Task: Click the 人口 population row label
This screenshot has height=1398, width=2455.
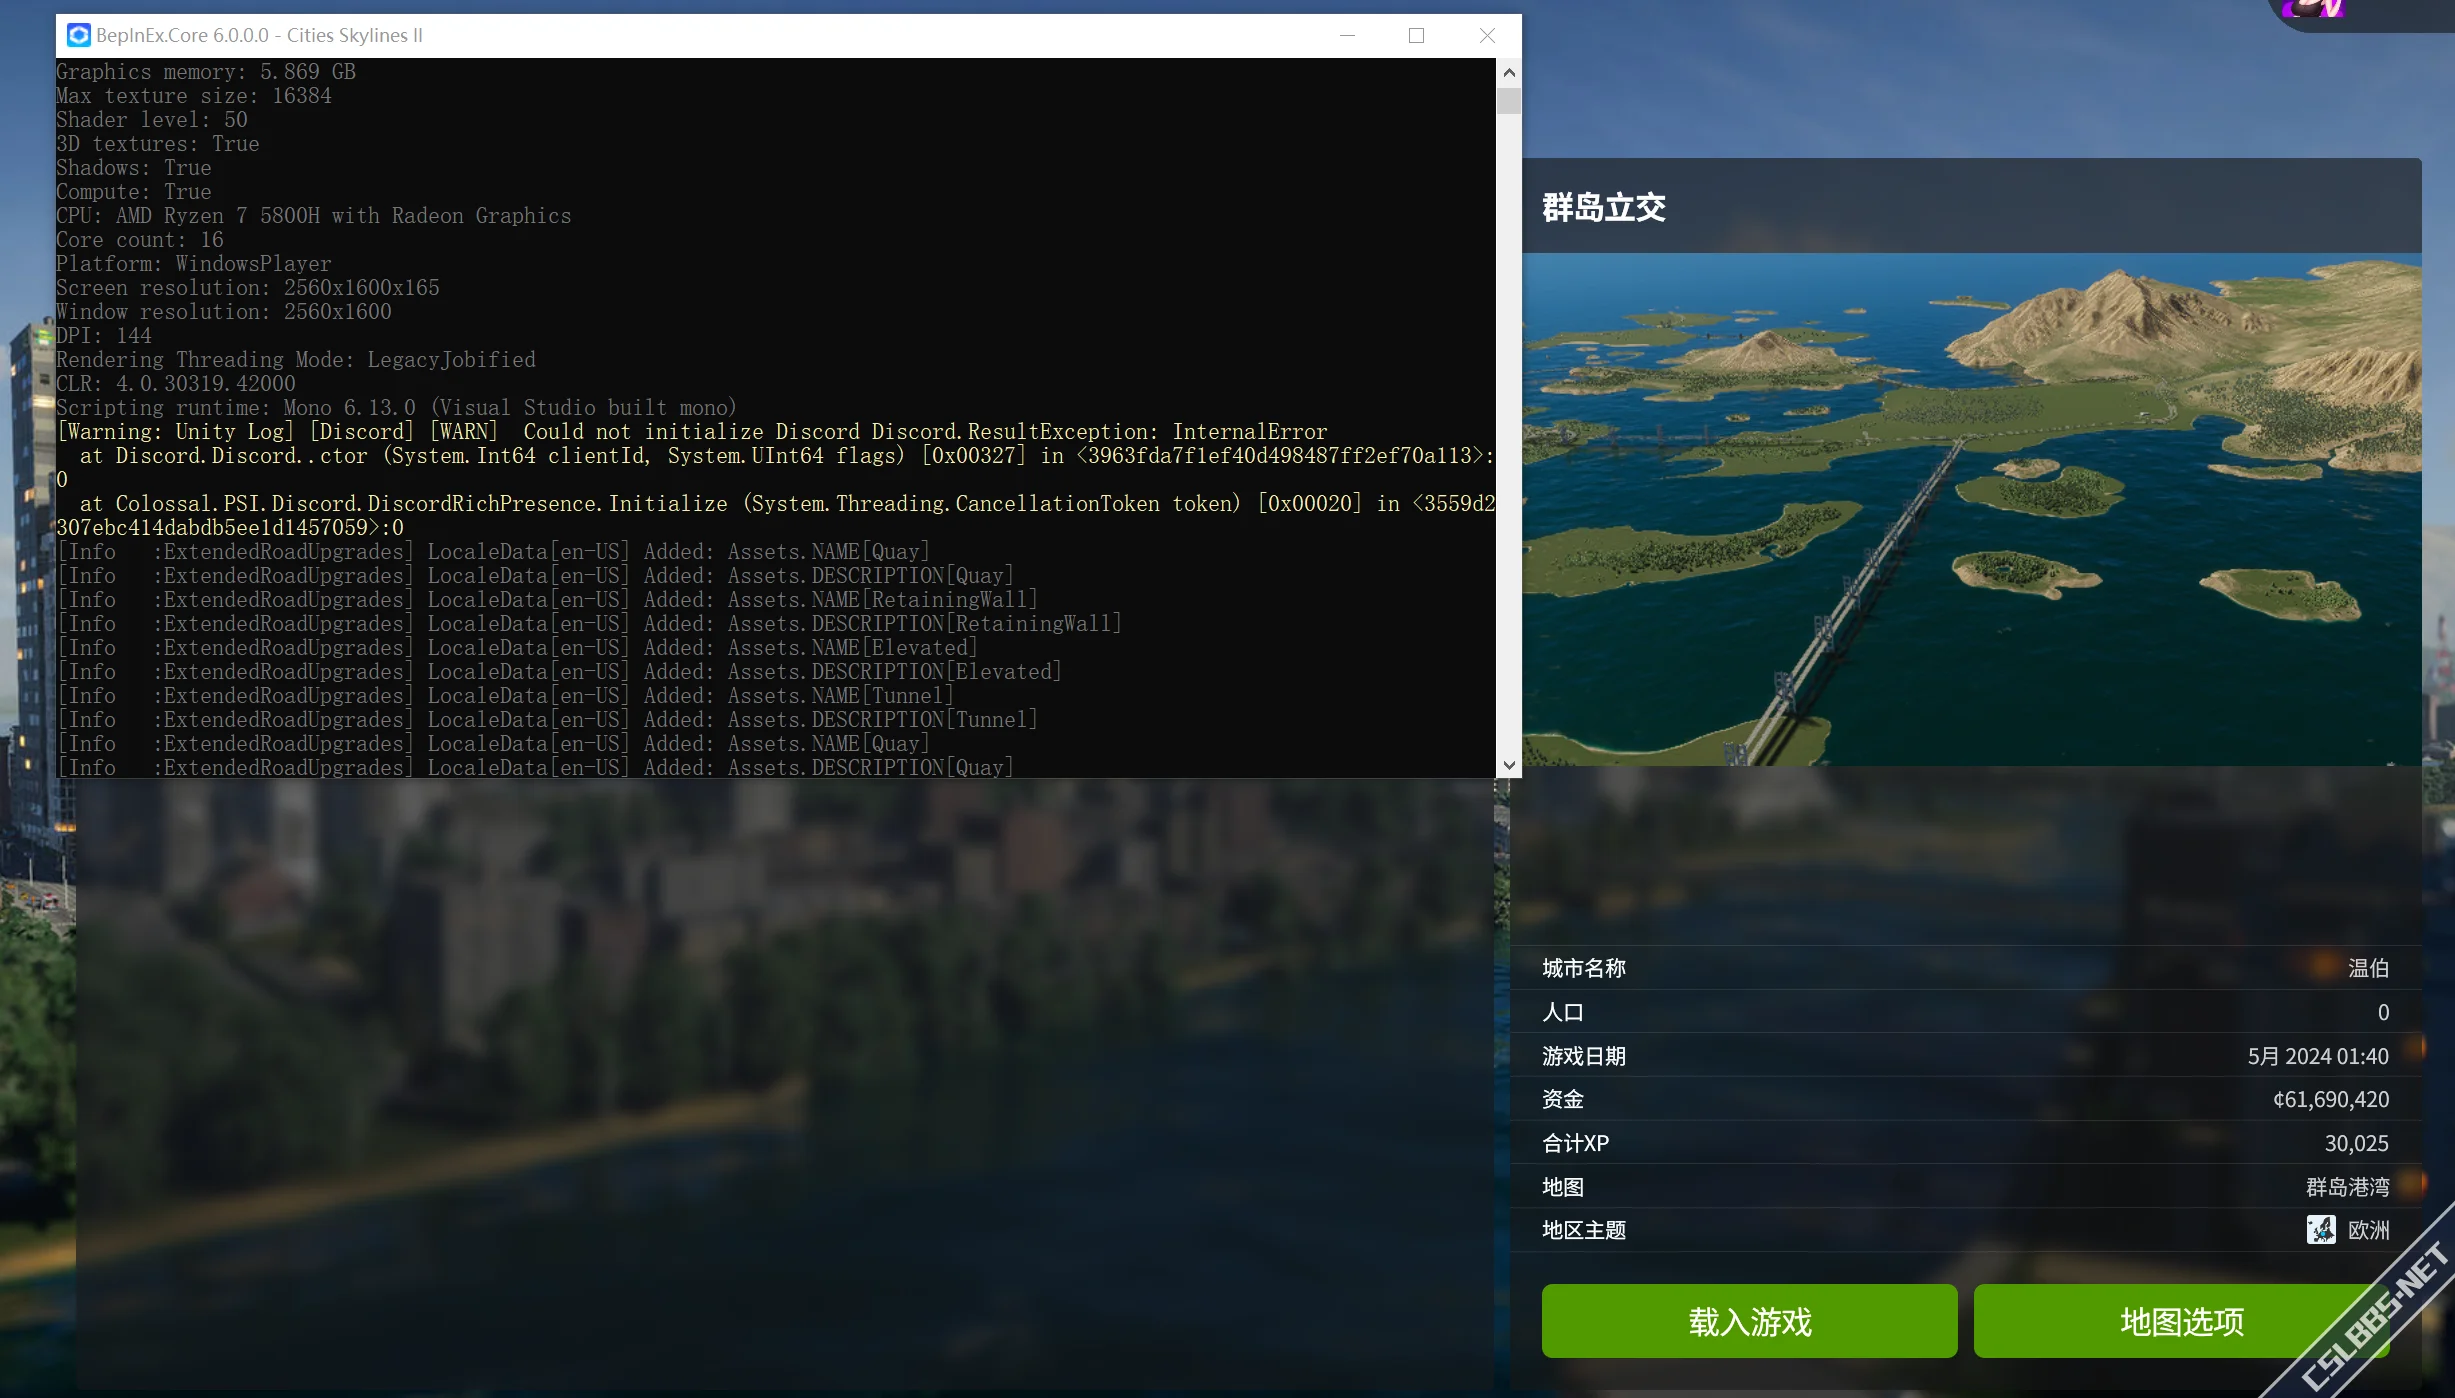Action: click(1563, 1012)
